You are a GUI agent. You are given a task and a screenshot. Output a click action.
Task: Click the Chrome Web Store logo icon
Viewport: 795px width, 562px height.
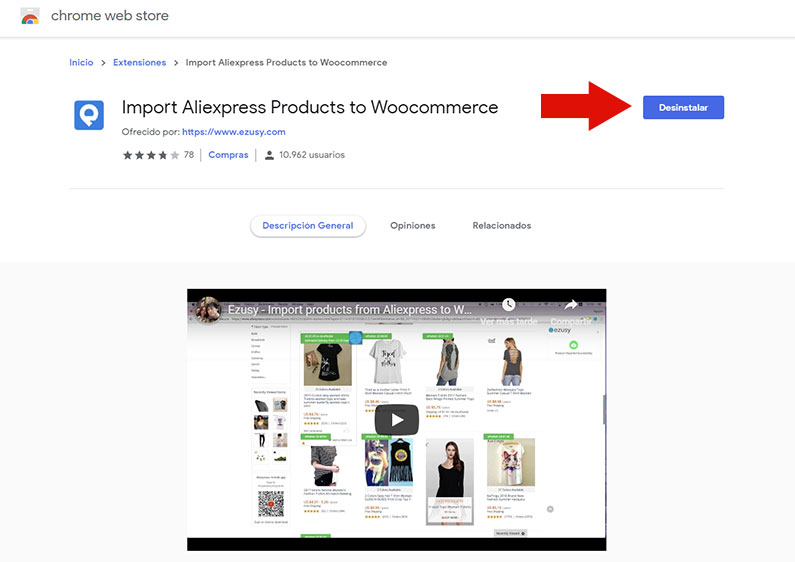[x=30, y=16]
